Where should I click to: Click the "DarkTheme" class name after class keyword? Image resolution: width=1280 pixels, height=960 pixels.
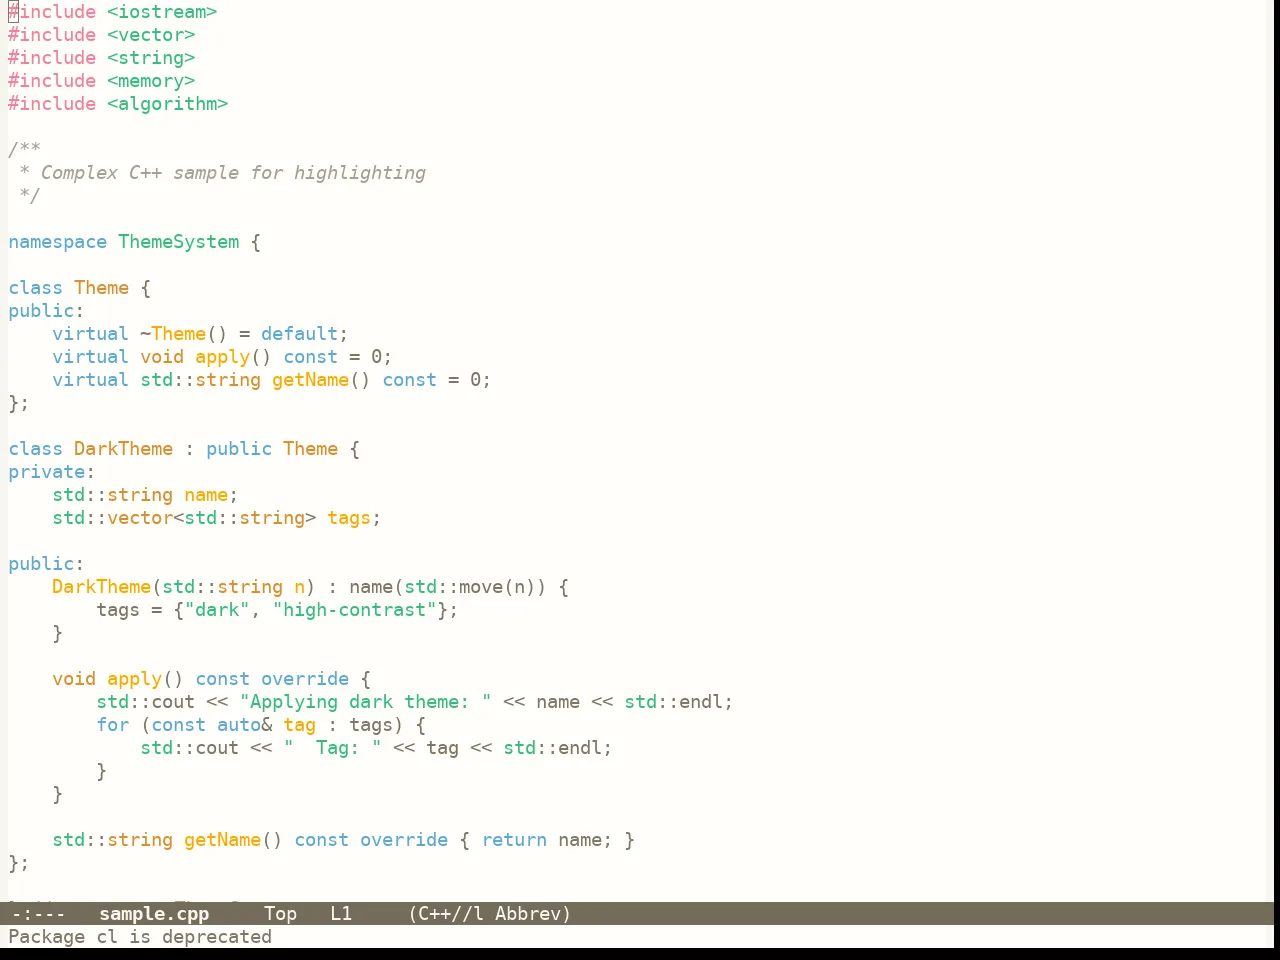click(x=123, y=449)
